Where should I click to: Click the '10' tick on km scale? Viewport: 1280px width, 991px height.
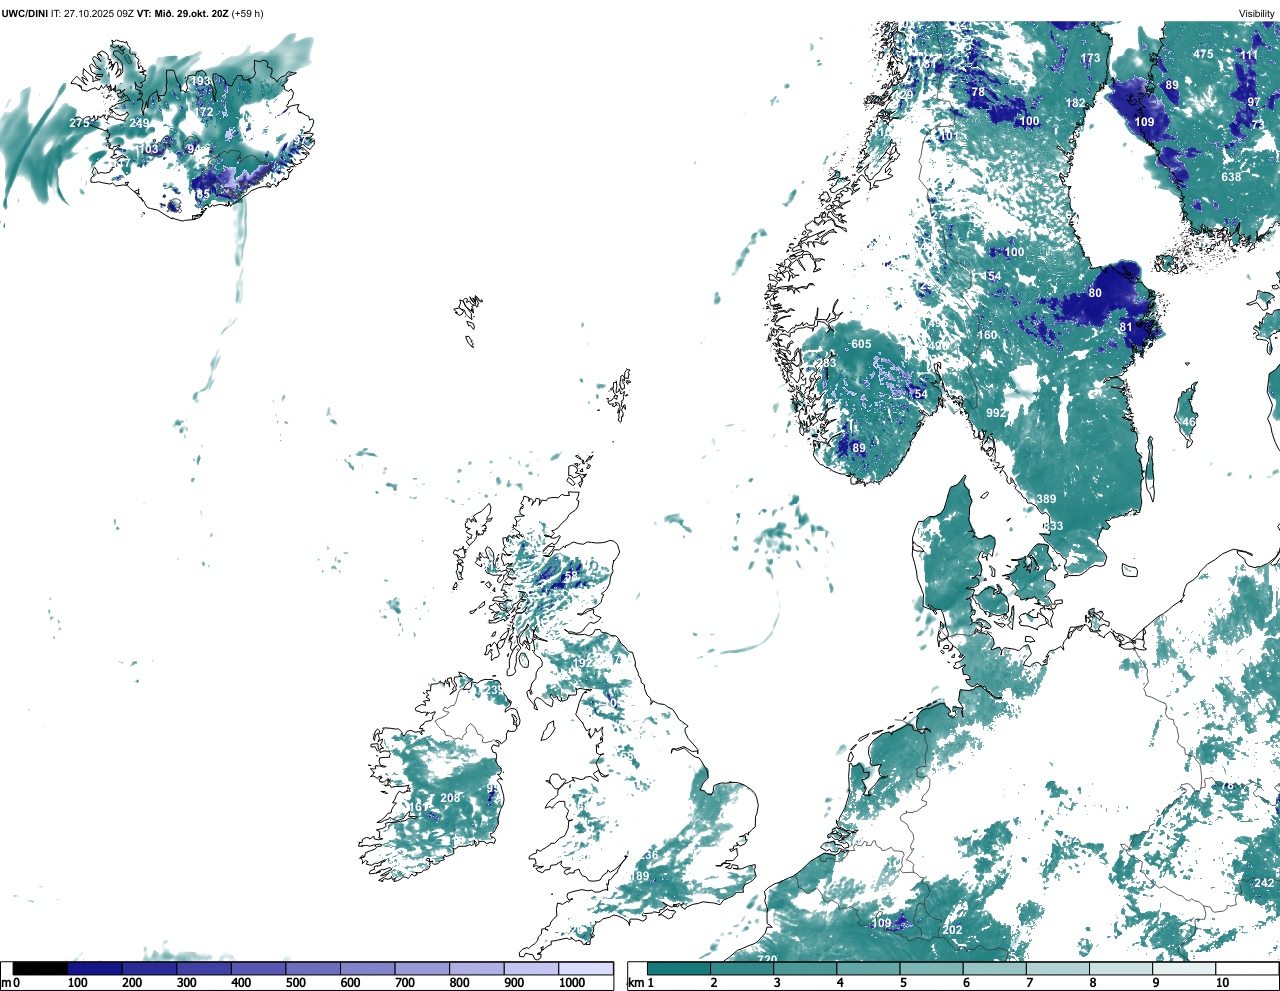1222,983
